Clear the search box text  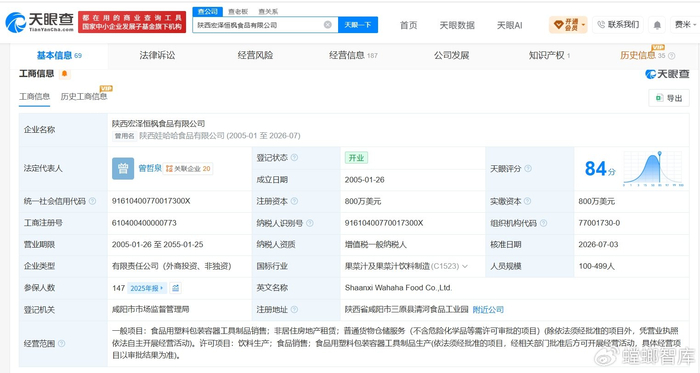point(328,25)
